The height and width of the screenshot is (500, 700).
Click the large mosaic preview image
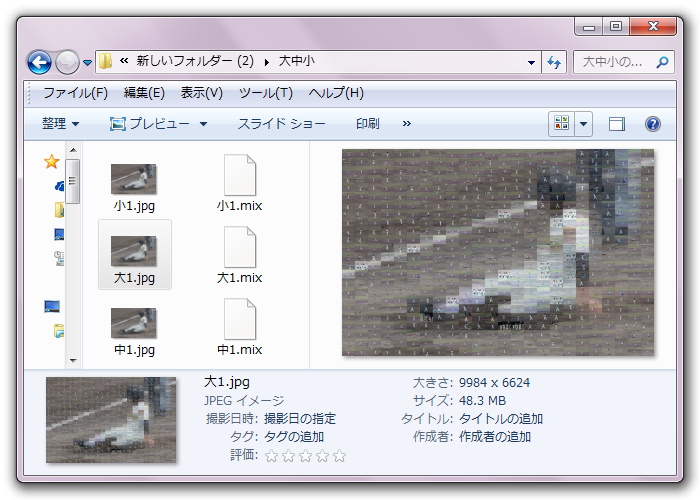tap(498, 252)
